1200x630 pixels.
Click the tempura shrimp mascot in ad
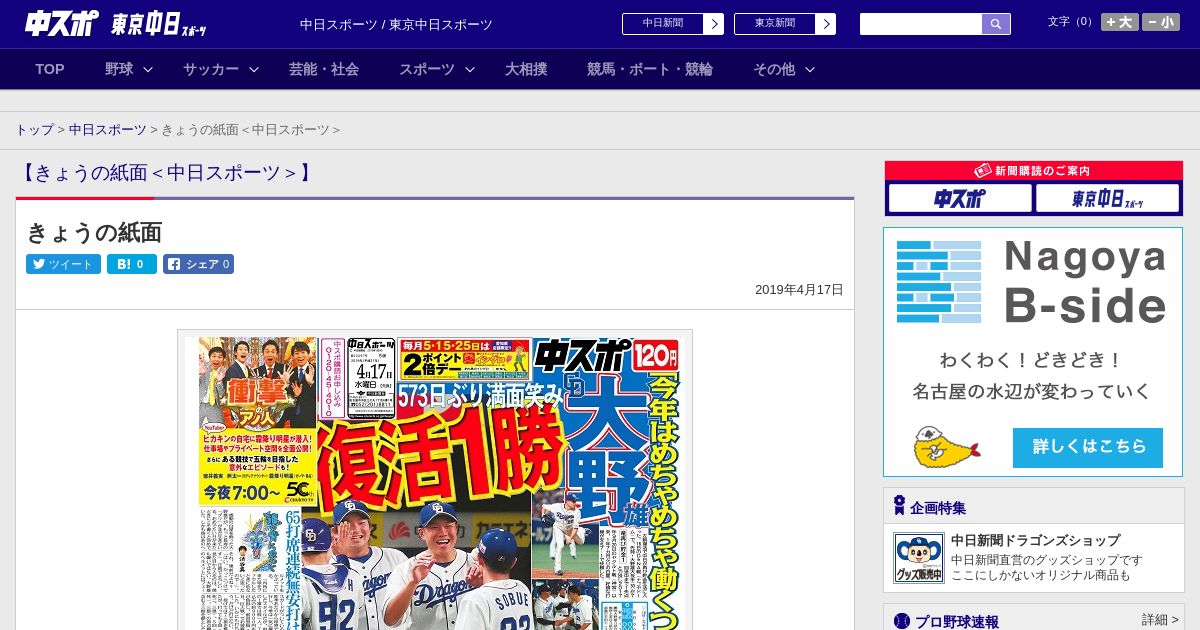point(946,448)
